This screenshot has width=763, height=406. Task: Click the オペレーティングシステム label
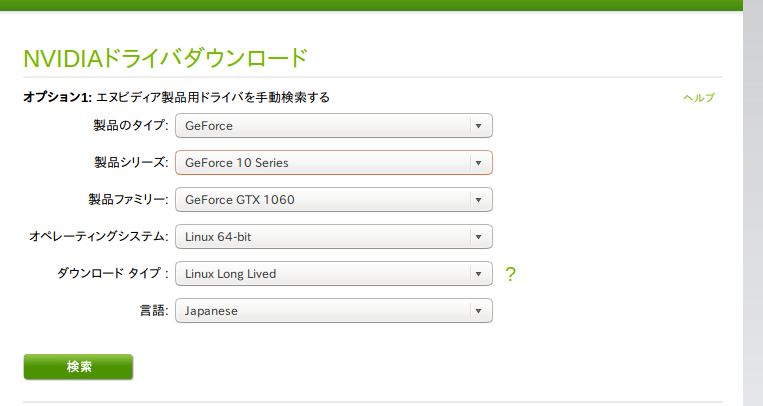pos(99,237)
